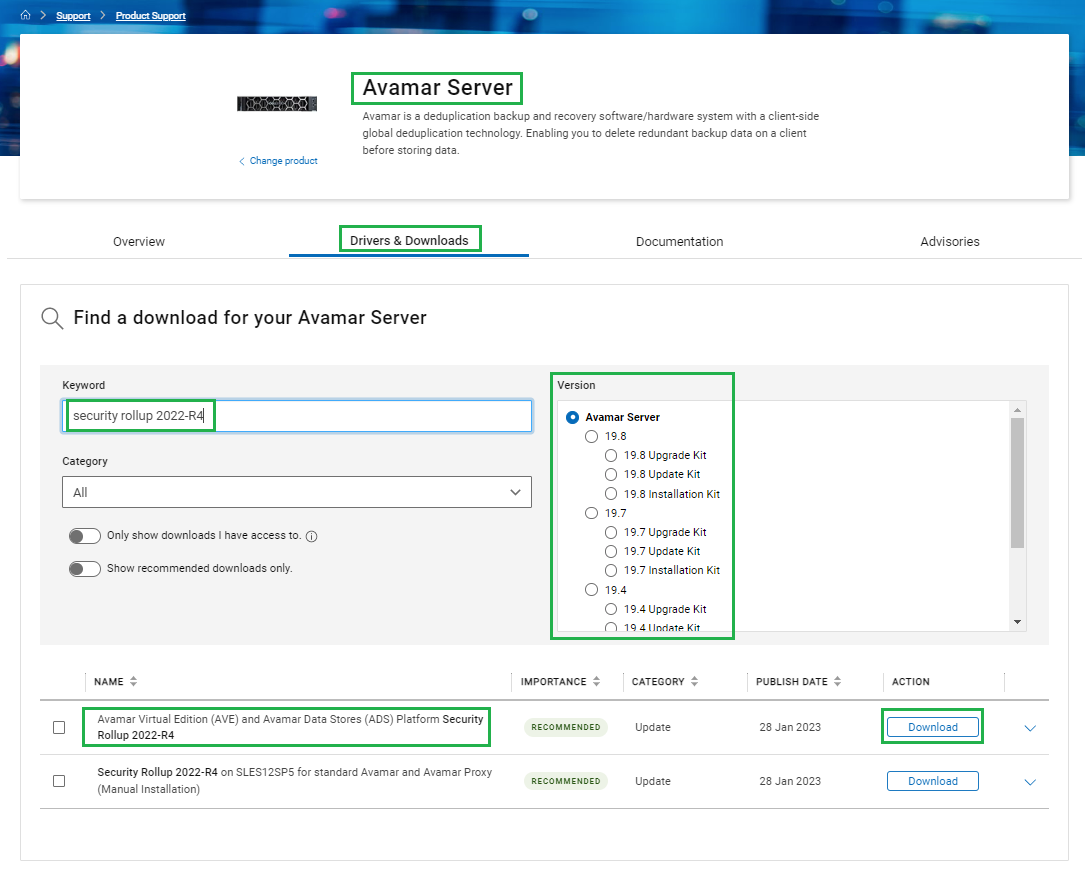This screenshot has height=871, width=1085.
Task: Sort the table by CATEGORY
Action: tap(694, 681)
